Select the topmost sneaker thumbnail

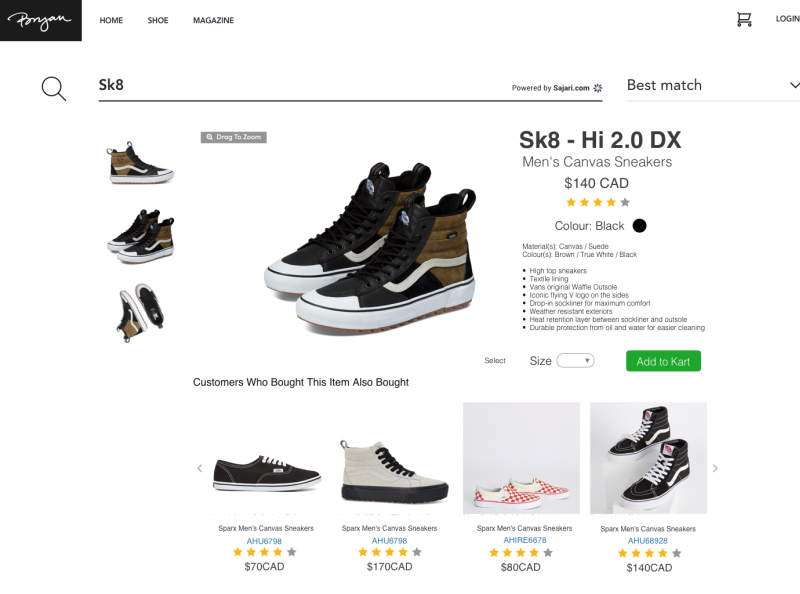(x=140, y=163)
